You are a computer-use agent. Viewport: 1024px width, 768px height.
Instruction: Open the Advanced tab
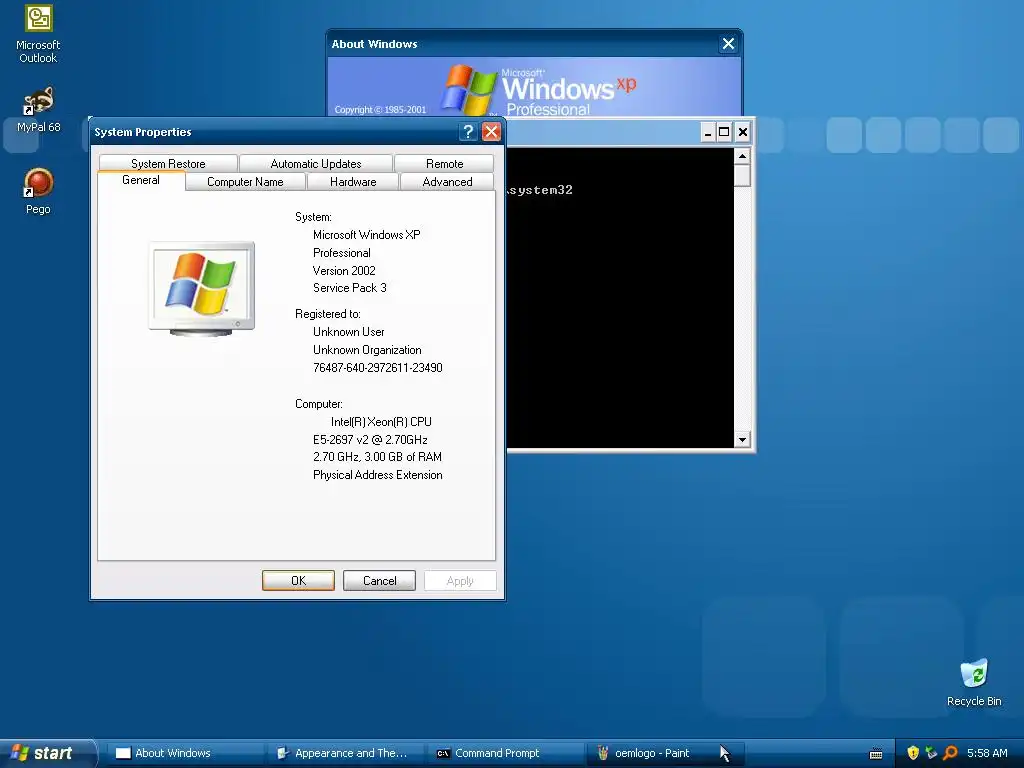[x=447, y=182]
